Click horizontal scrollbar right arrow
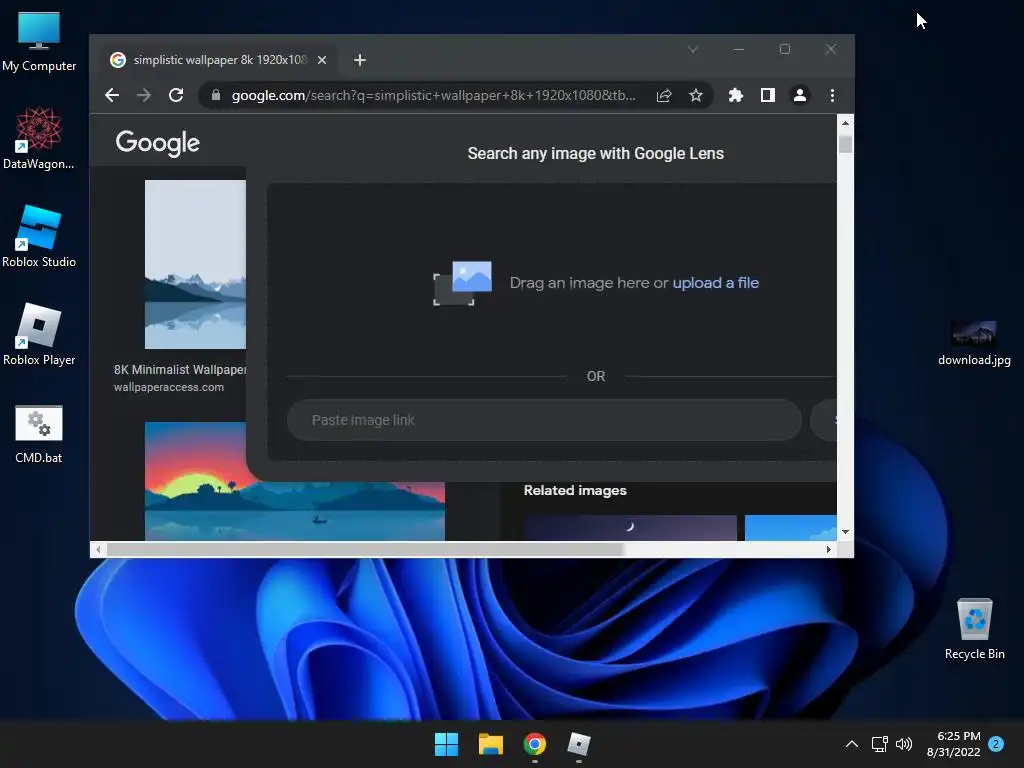Viewport: 1024px width, 768px height. pyautogui.click(x=829, y=550)
